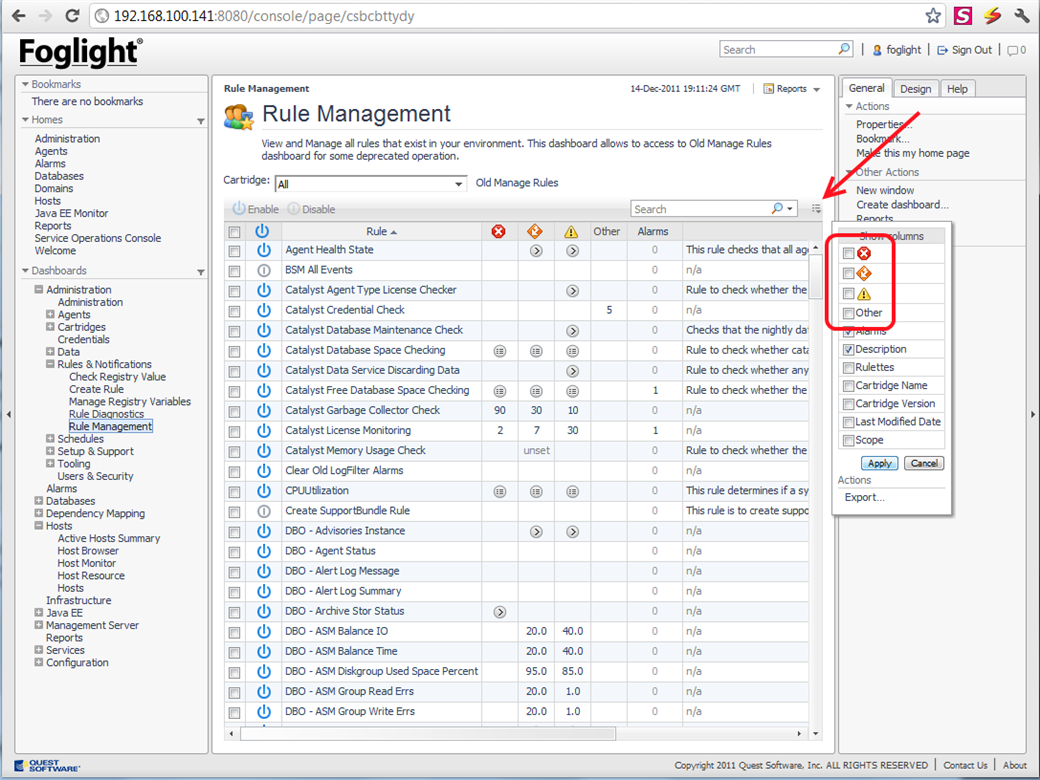Viewport: 1040px width, 780px height.
Task: Click warning arrow icon for DBO - Advisories Instance
Action: coord(572,532)
